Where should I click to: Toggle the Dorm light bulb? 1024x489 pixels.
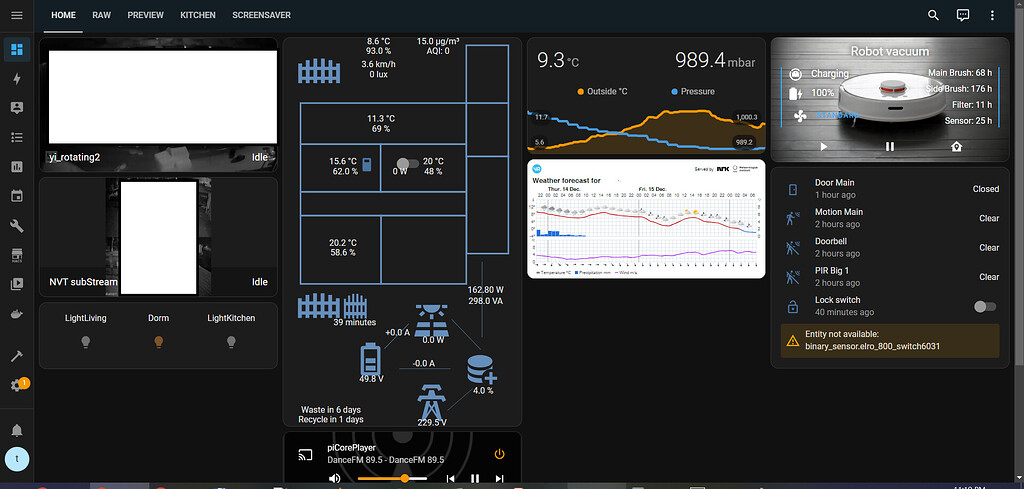tap(158, 341)
